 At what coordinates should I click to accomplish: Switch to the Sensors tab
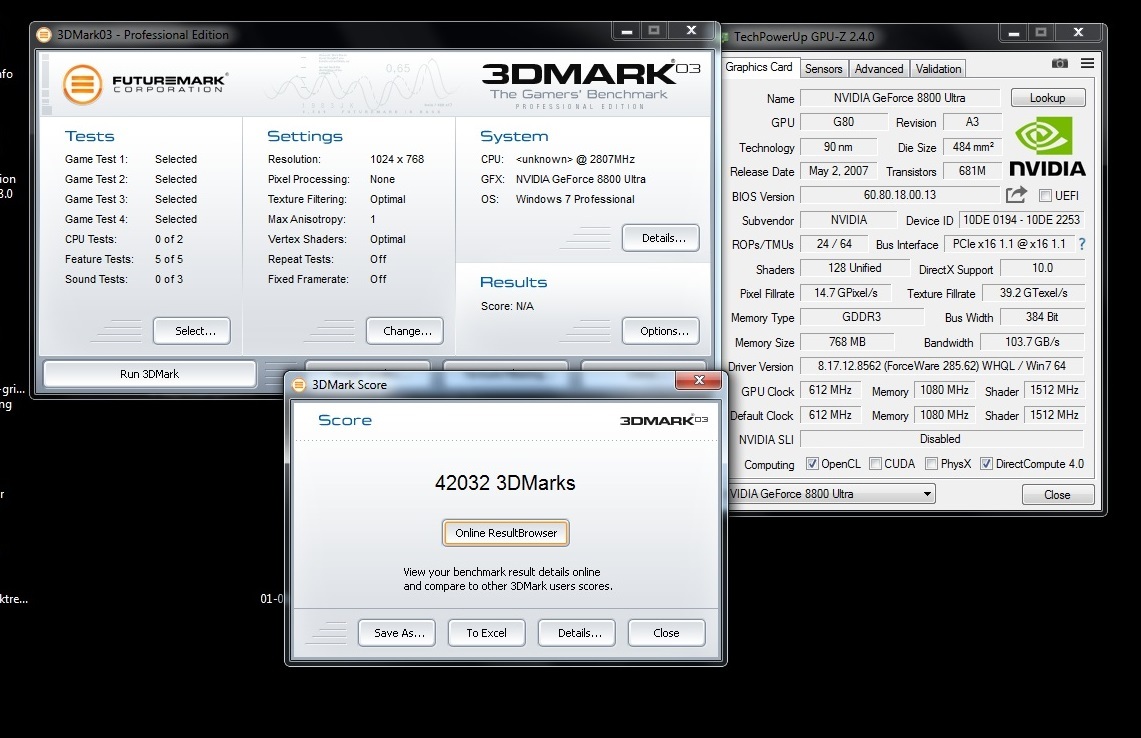[x=823, y=69]
